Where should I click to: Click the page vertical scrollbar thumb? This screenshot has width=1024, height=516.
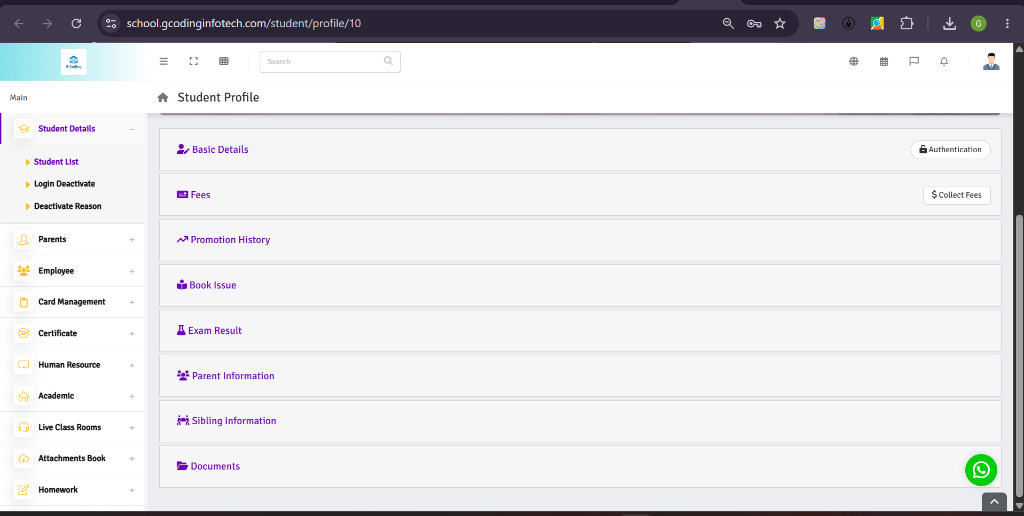point(1018,356)
